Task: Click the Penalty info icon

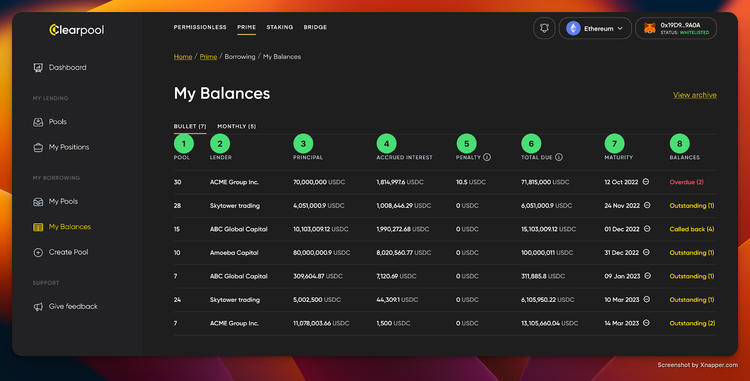Action: click(x=487, y=157)
